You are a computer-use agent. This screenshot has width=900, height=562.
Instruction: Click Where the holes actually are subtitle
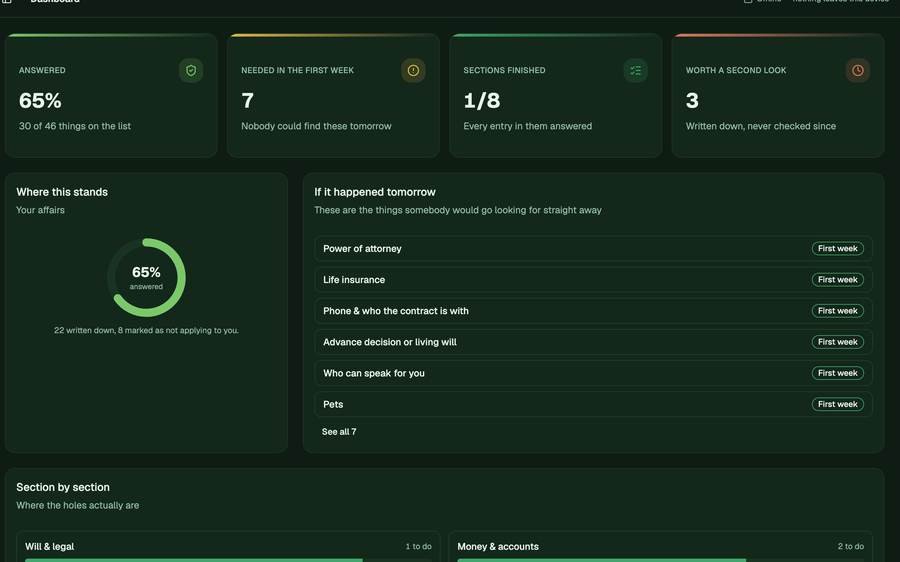(x=77, y=505)
